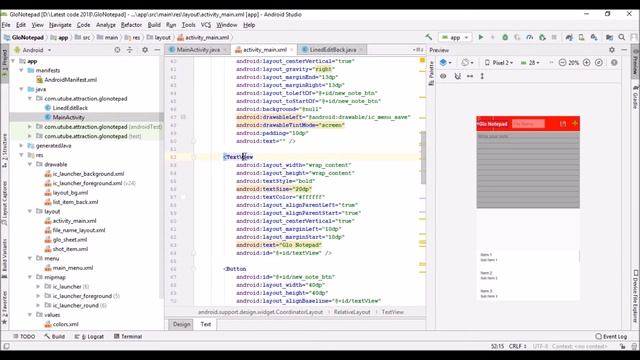The width and height of the screenshot is (640, 360).
Task: Collapse the layout folder in tree
Action: point(30,211)
